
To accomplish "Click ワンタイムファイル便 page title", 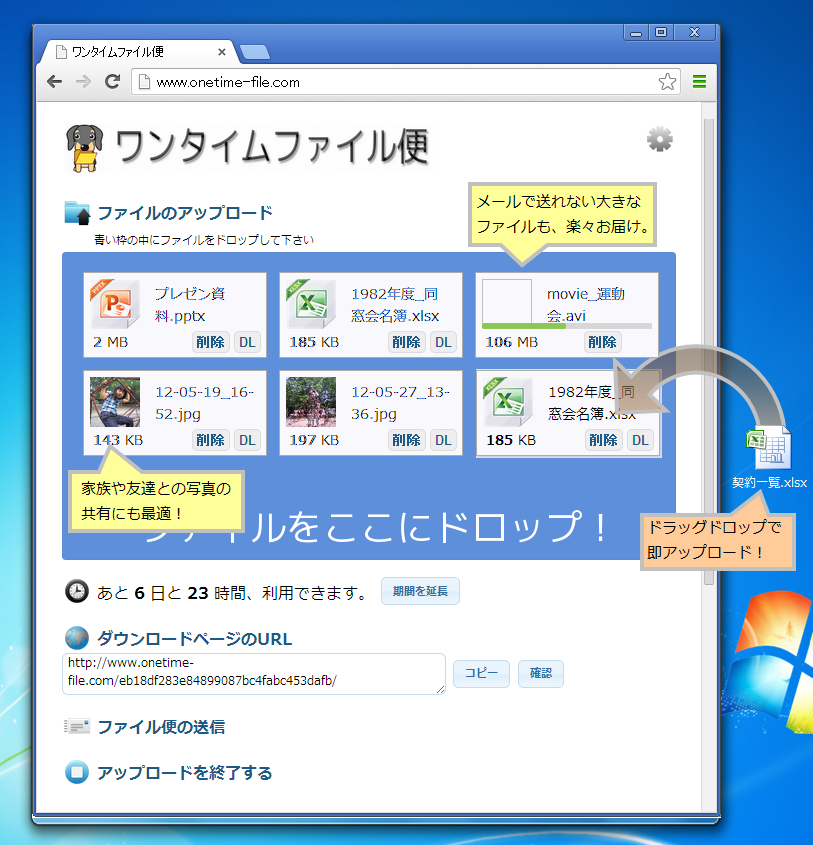I will pyautogui.click(x=272, y=147).
